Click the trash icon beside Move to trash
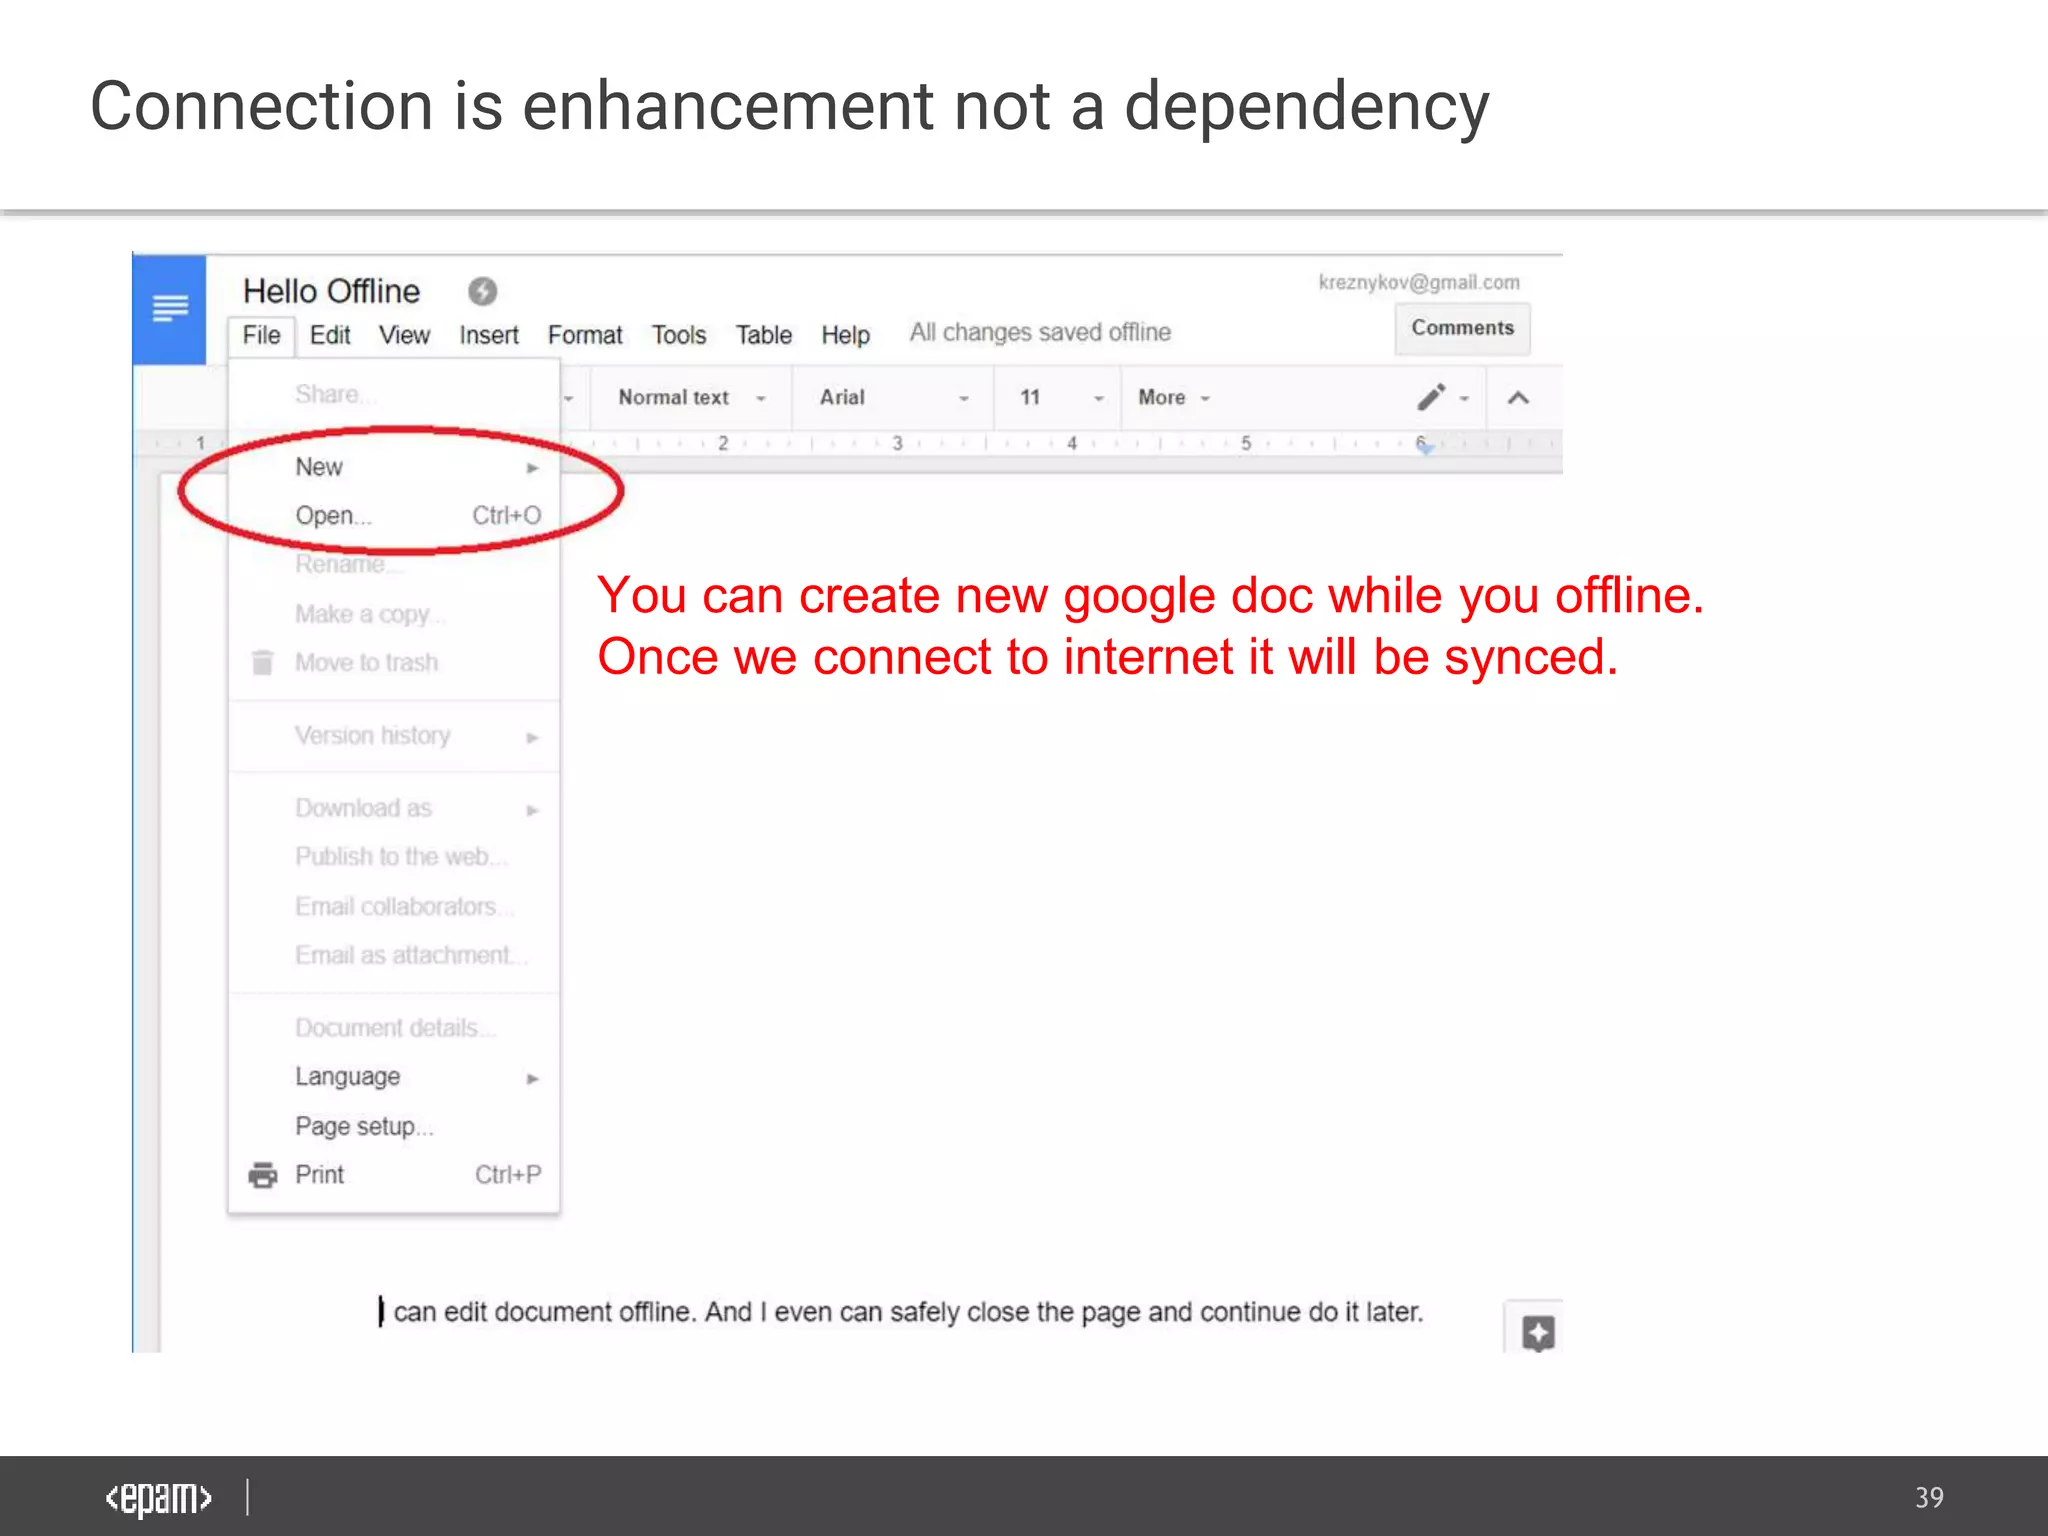 pyautogui.click(x=262, y=662)
